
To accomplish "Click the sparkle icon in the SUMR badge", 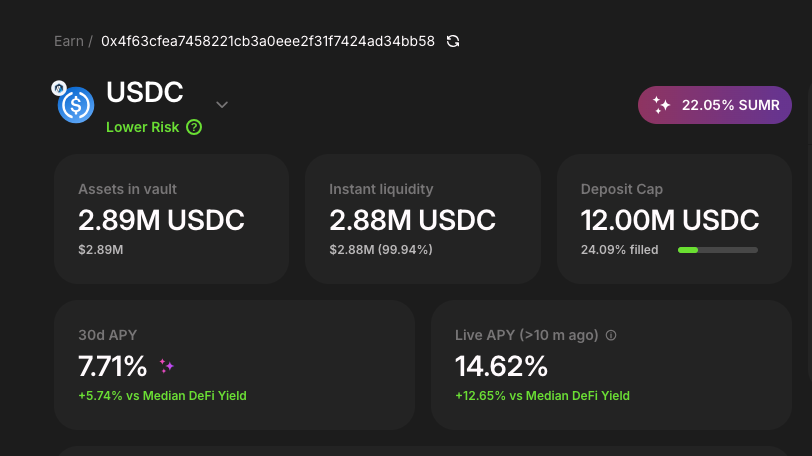I will pyautogui.click(x=661, y=105).
